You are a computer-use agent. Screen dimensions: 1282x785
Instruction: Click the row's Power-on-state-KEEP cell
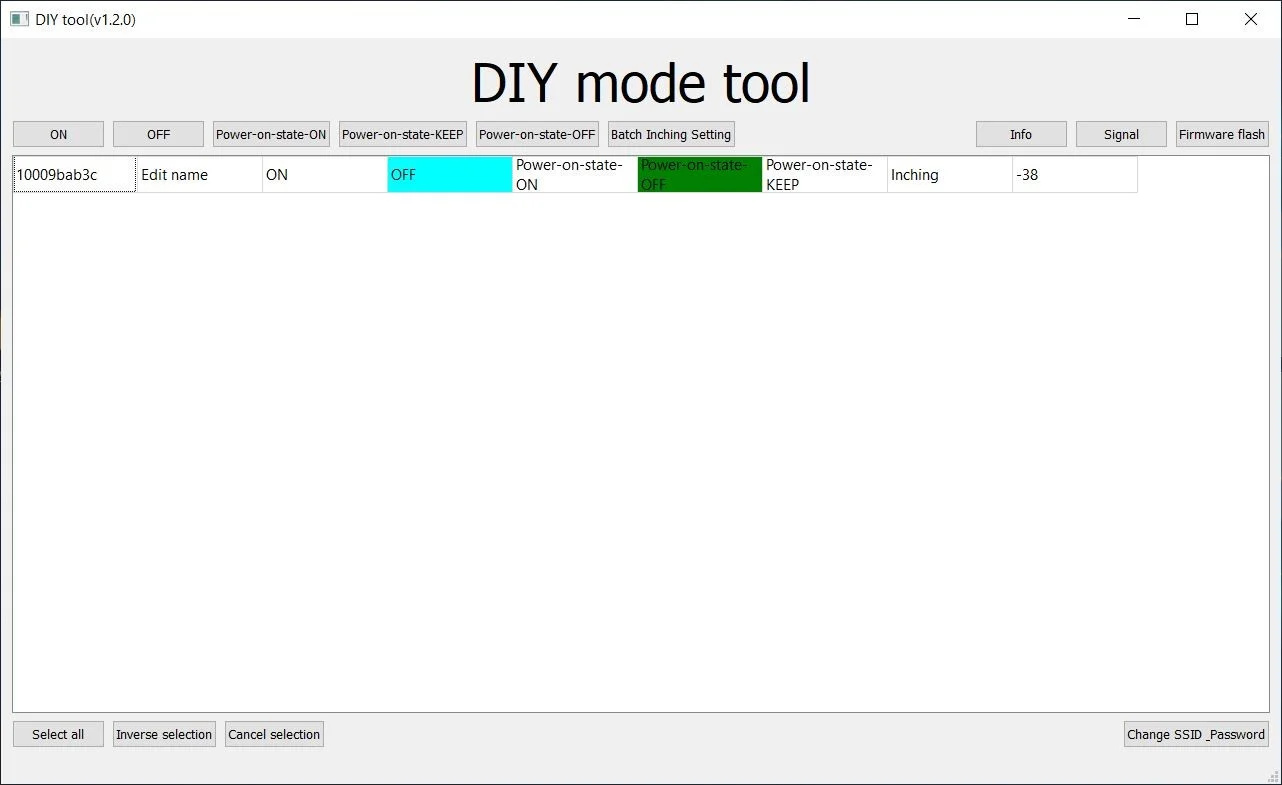pyautogui.click(x=825, y=174)
